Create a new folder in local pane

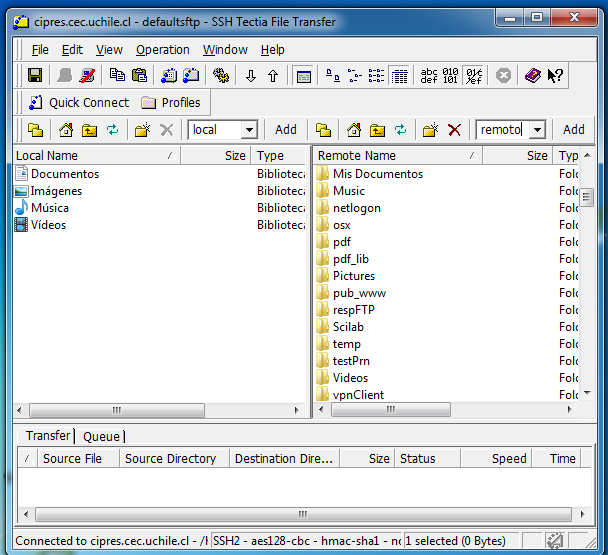142,130
